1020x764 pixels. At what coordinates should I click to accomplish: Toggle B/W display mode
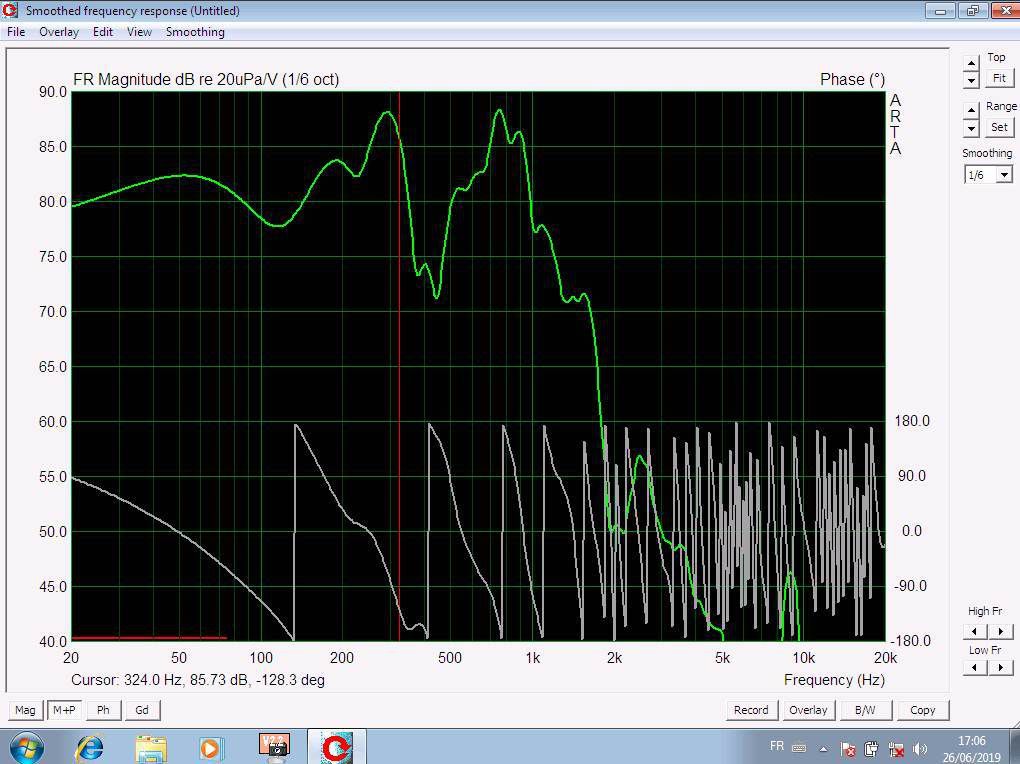pyautogui.click(x=865, y=710)
